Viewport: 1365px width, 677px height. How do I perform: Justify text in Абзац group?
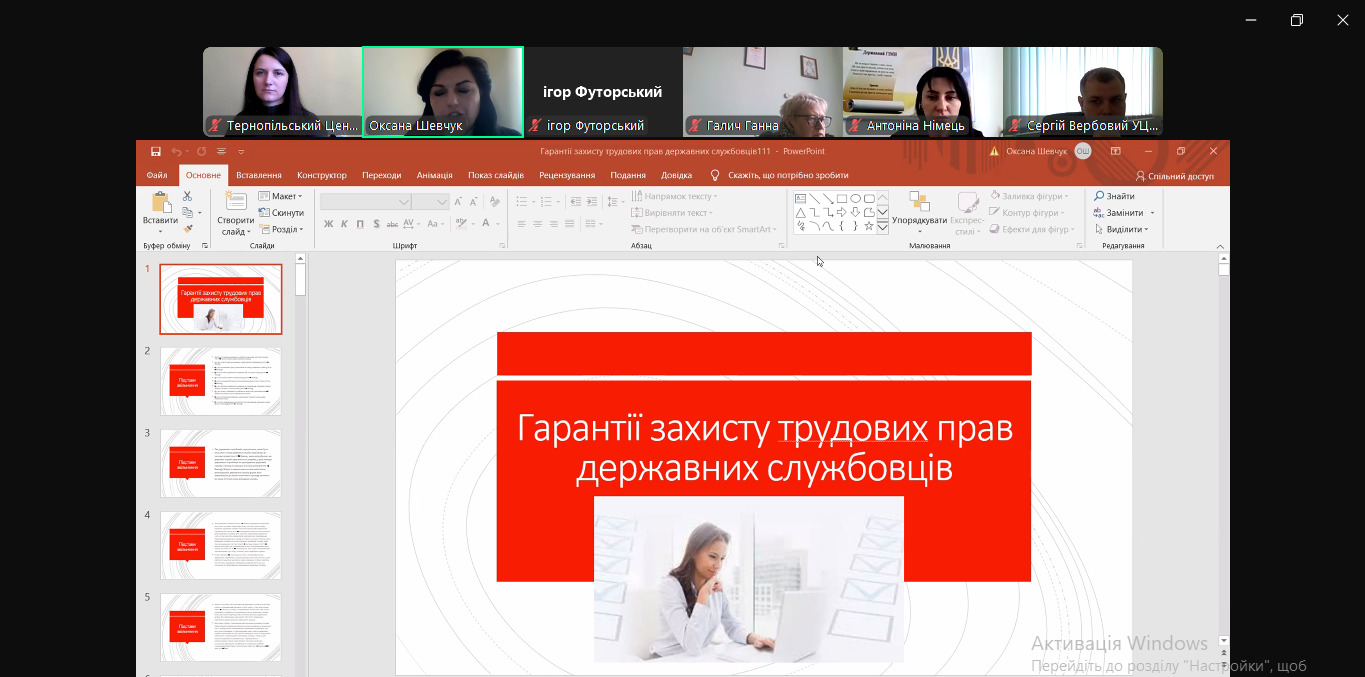coord(569,224)
